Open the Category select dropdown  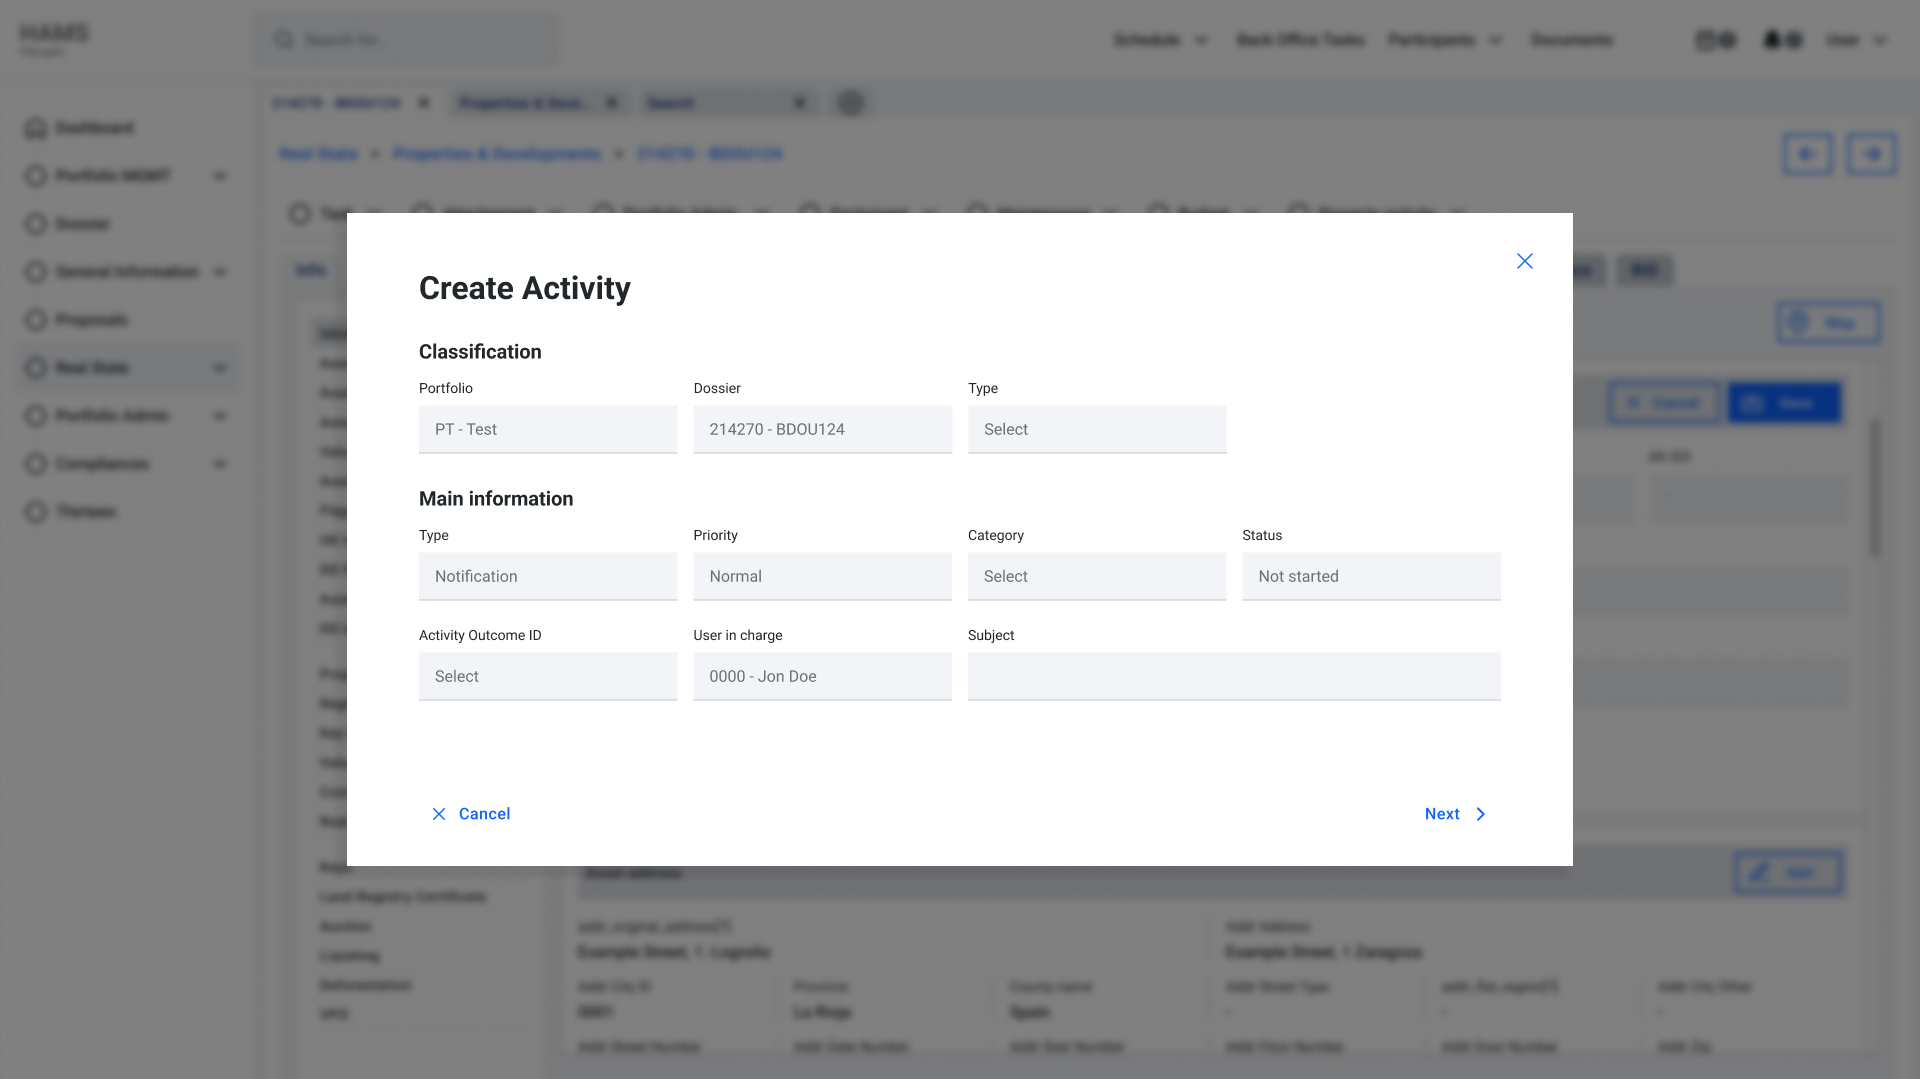1096,576
